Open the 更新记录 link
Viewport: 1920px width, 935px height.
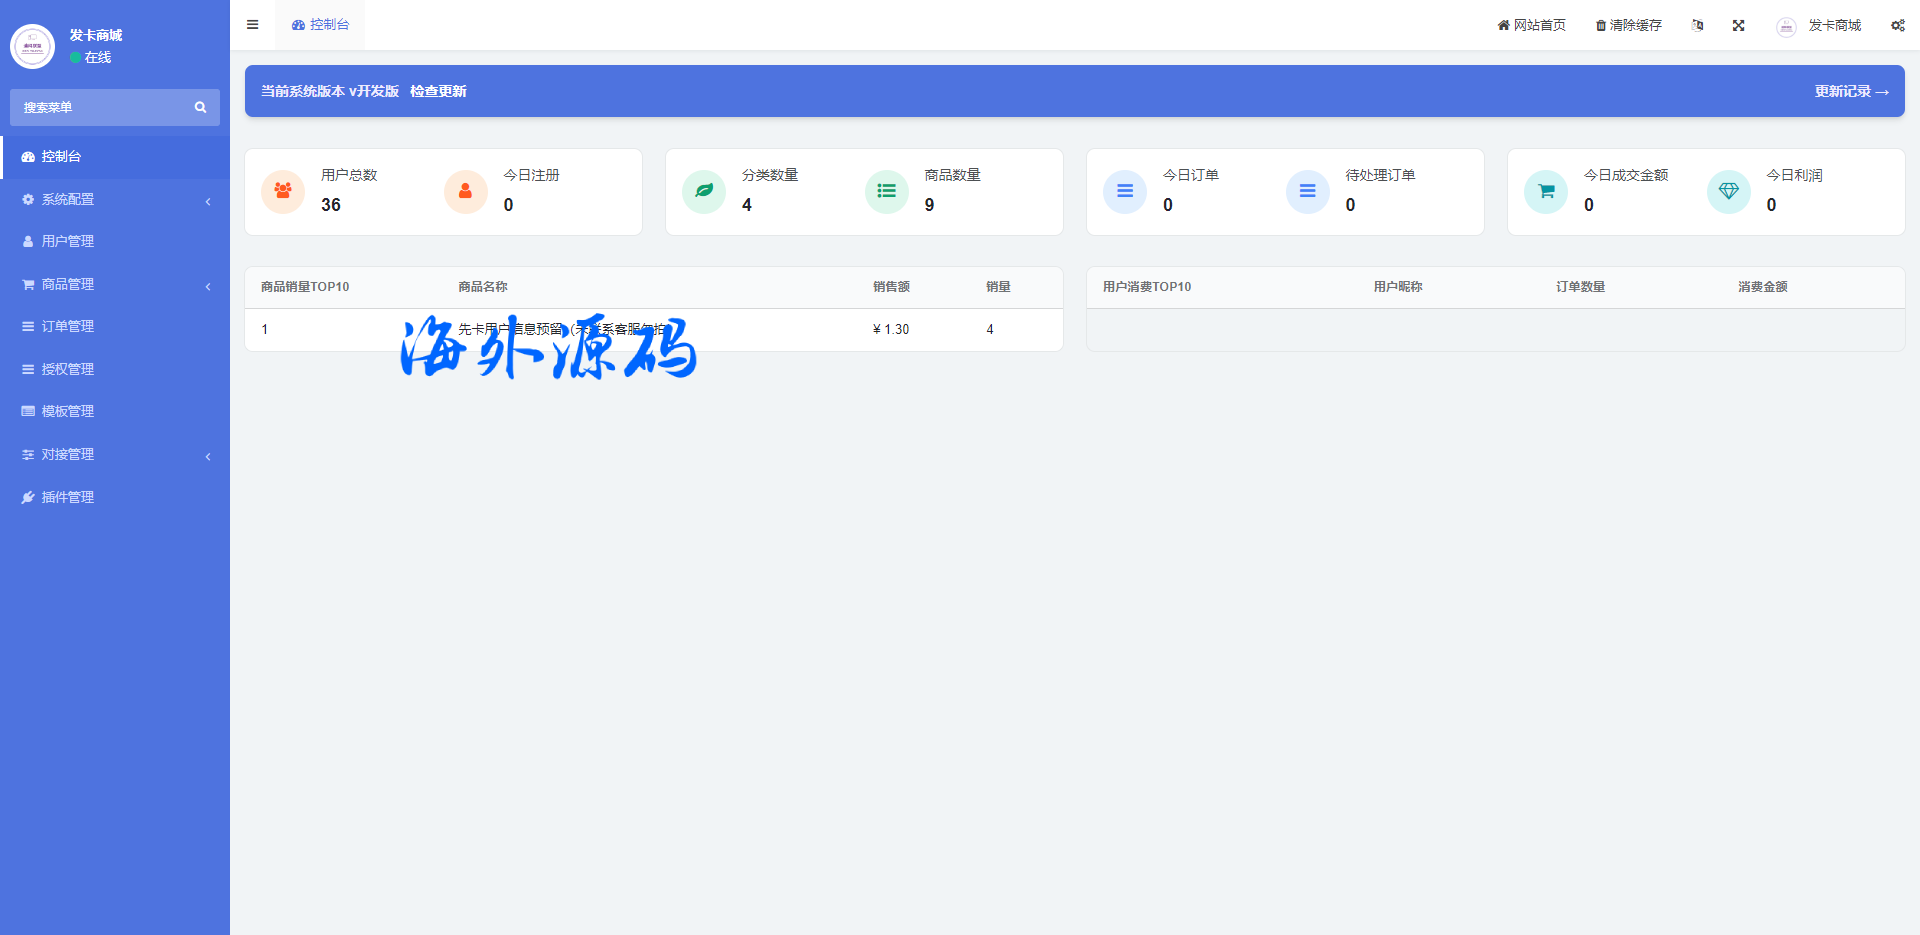(x=1851, y=92)
